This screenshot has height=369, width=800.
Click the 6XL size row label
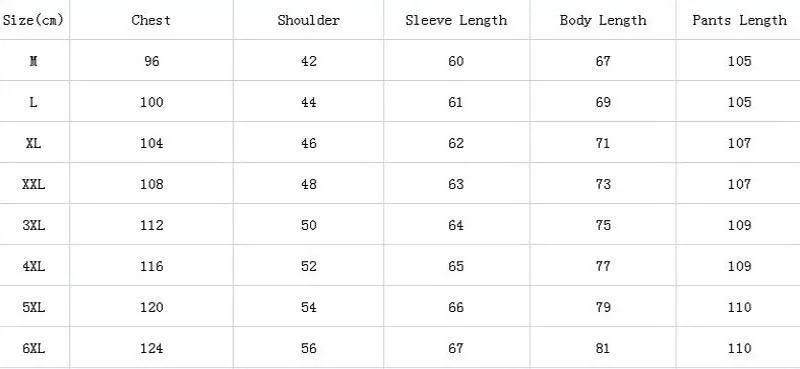(33, 349)
